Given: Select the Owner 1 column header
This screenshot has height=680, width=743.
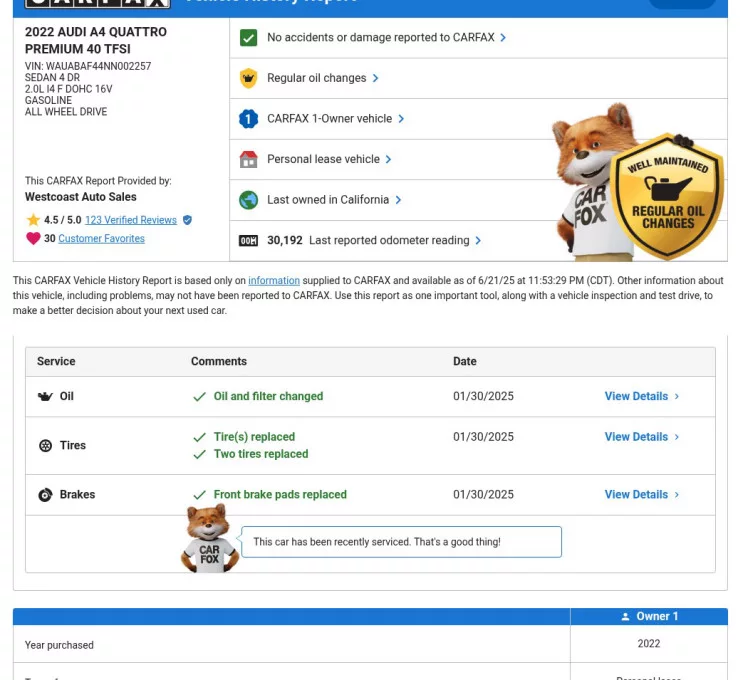Looking at the screenshot, I should [x=649, y=616].
